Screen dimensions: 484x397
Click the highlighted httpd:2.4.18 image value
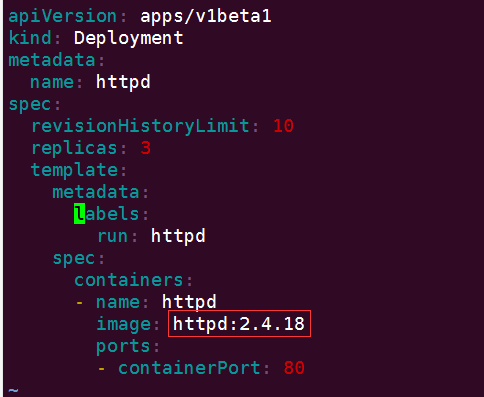coord(239,324)
